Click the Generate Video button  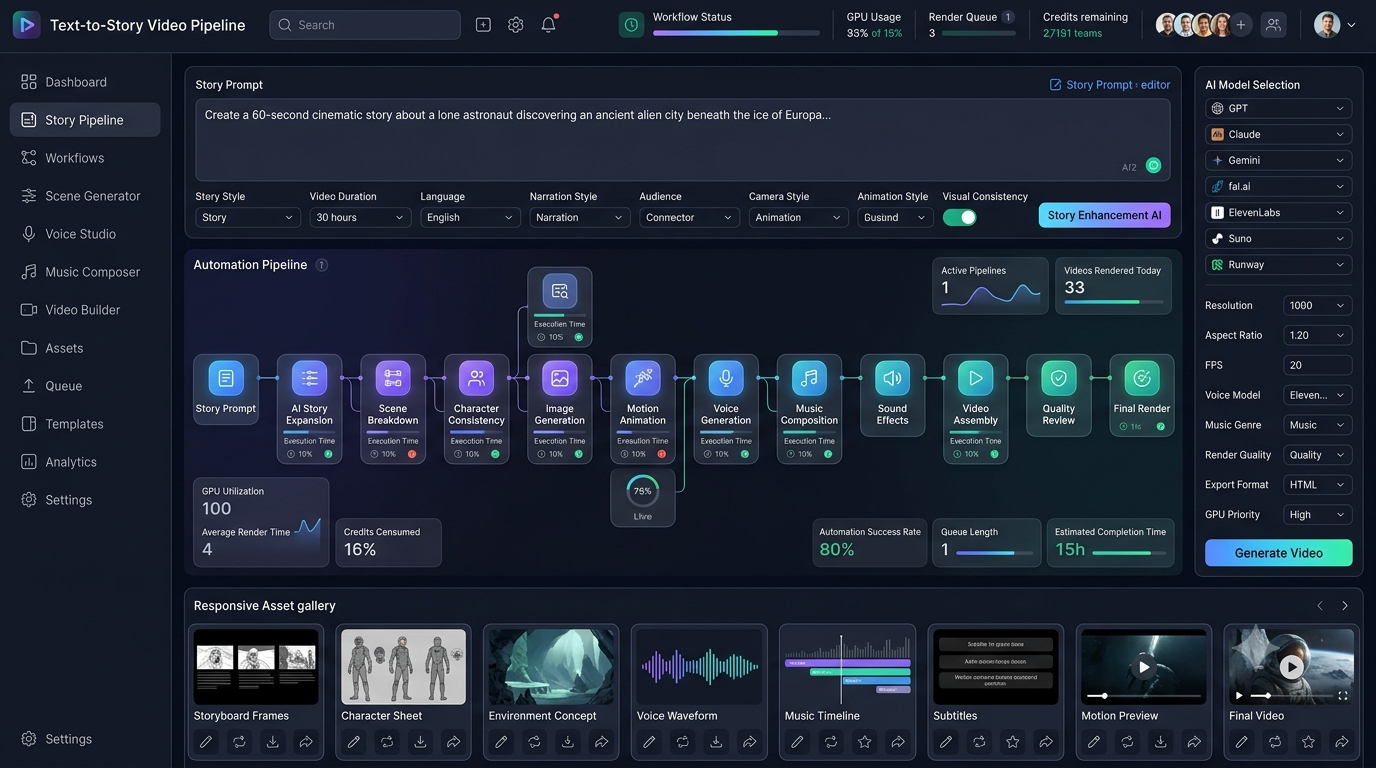tap(1279, 553)
